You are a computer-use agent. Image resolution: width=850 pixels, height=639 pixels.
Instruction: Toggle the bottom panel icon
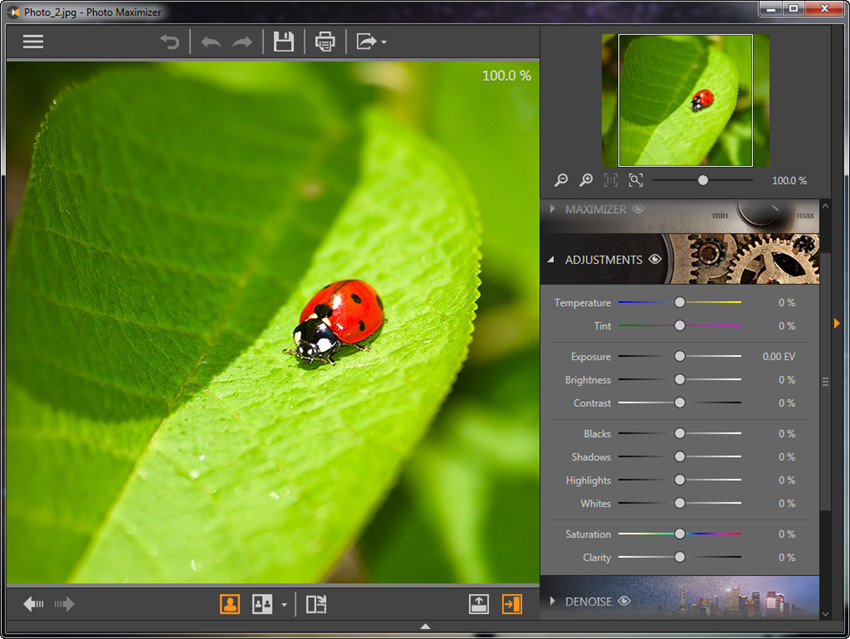(479, 604)
